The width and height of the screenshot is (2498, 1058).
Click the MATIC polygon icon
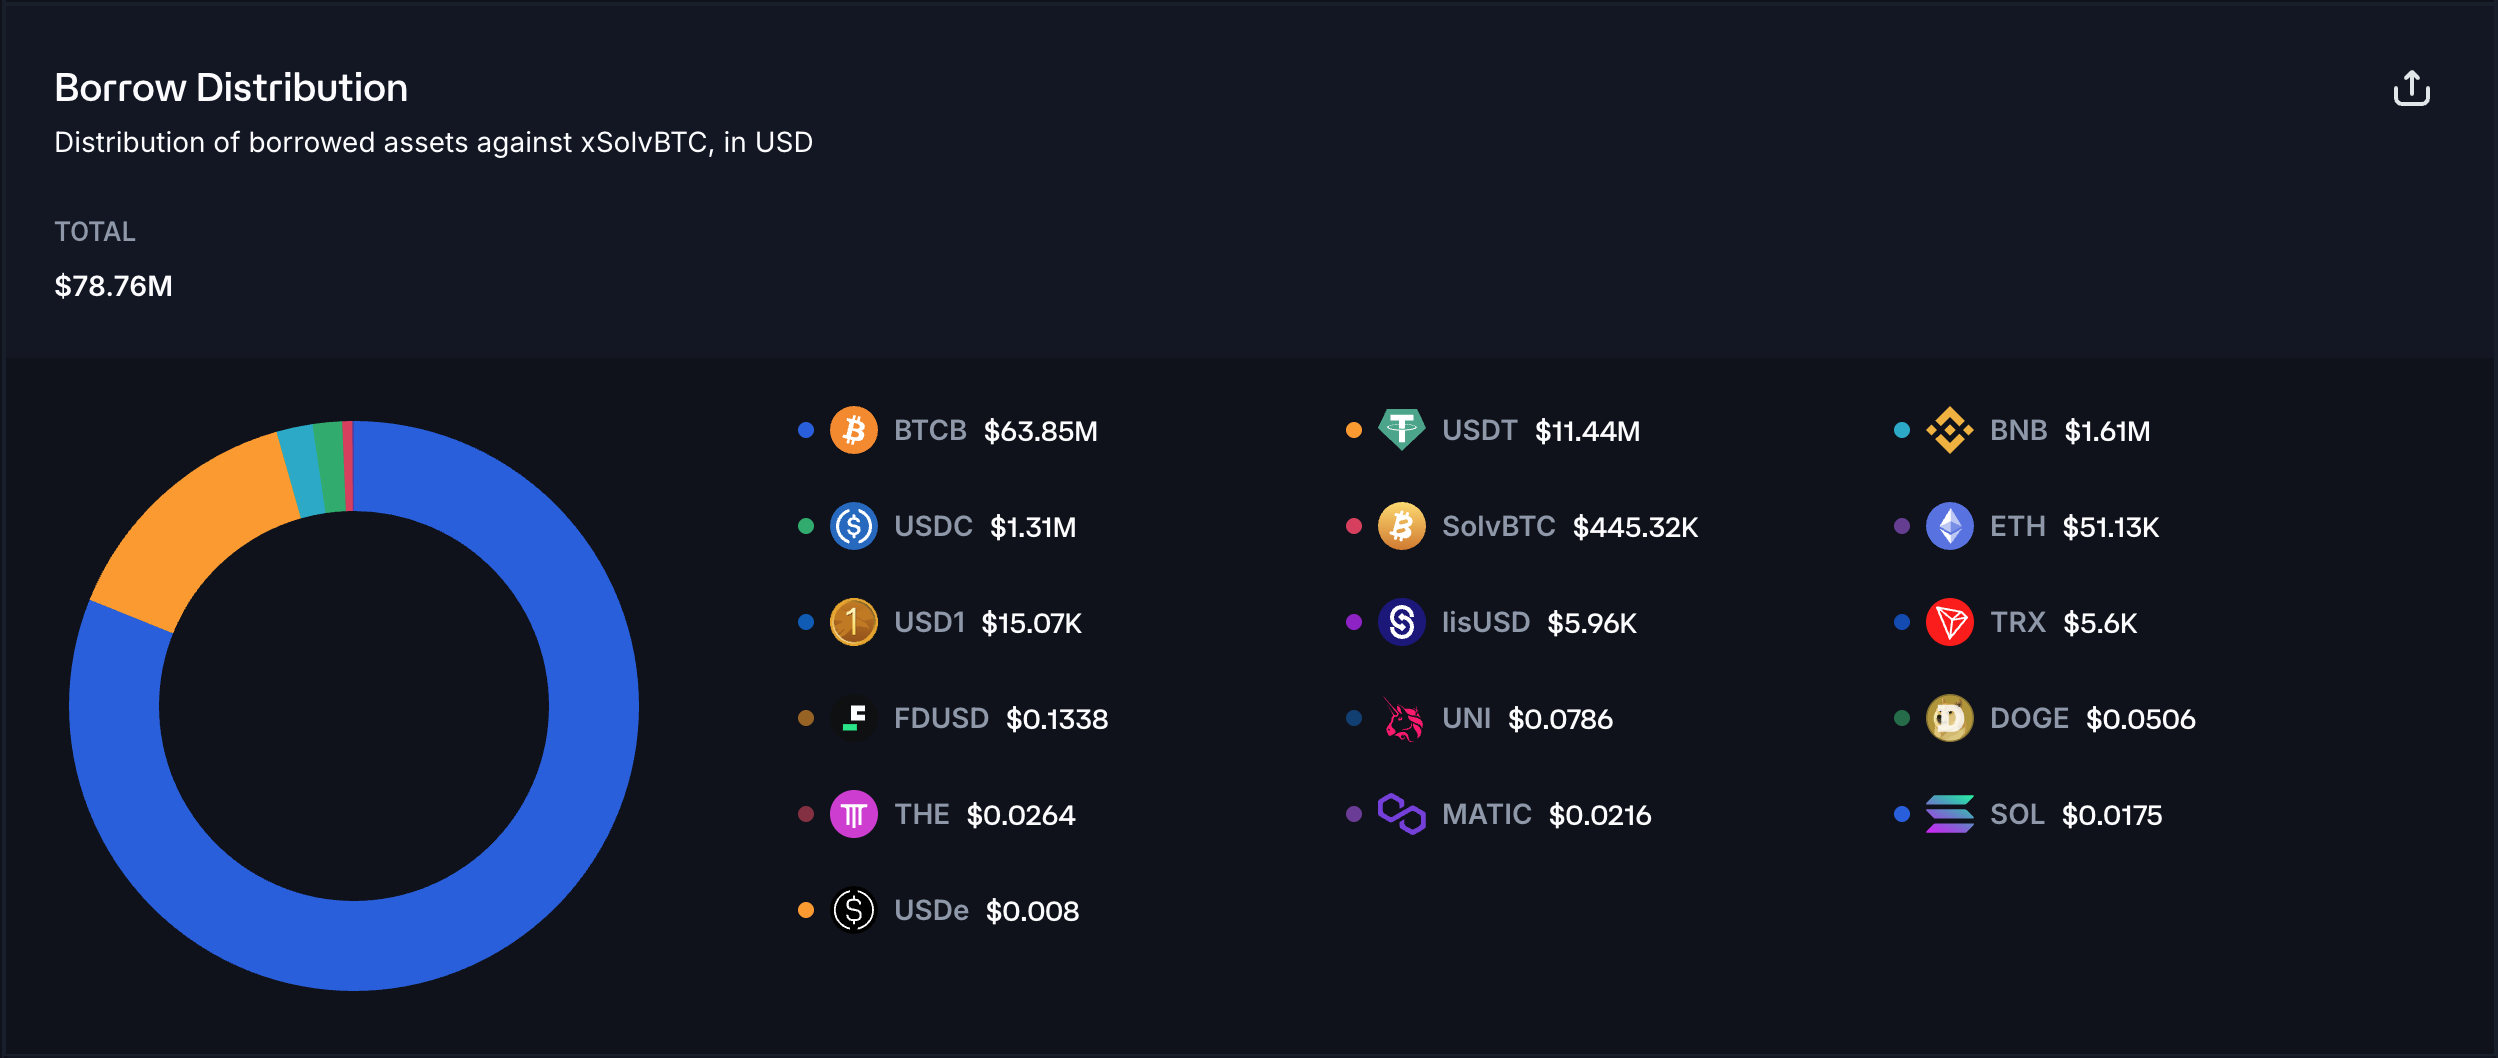1401,814
